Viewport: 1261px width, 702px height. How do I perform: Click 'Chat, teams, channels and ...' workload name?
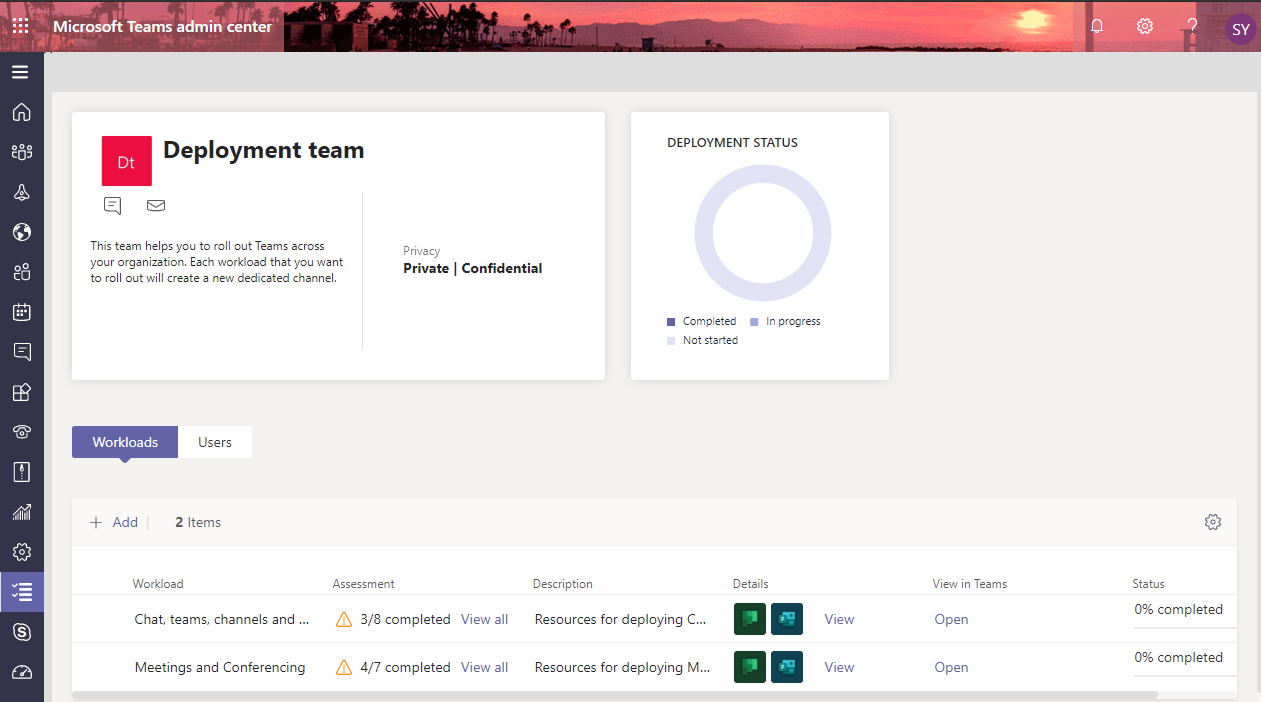click(x=222, y=619)
